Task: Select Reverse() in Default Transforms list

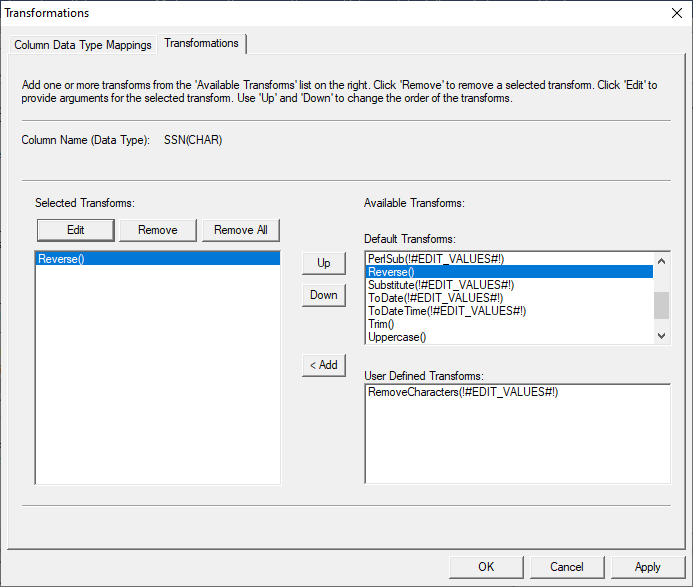Action: click(x=510, y=272)
